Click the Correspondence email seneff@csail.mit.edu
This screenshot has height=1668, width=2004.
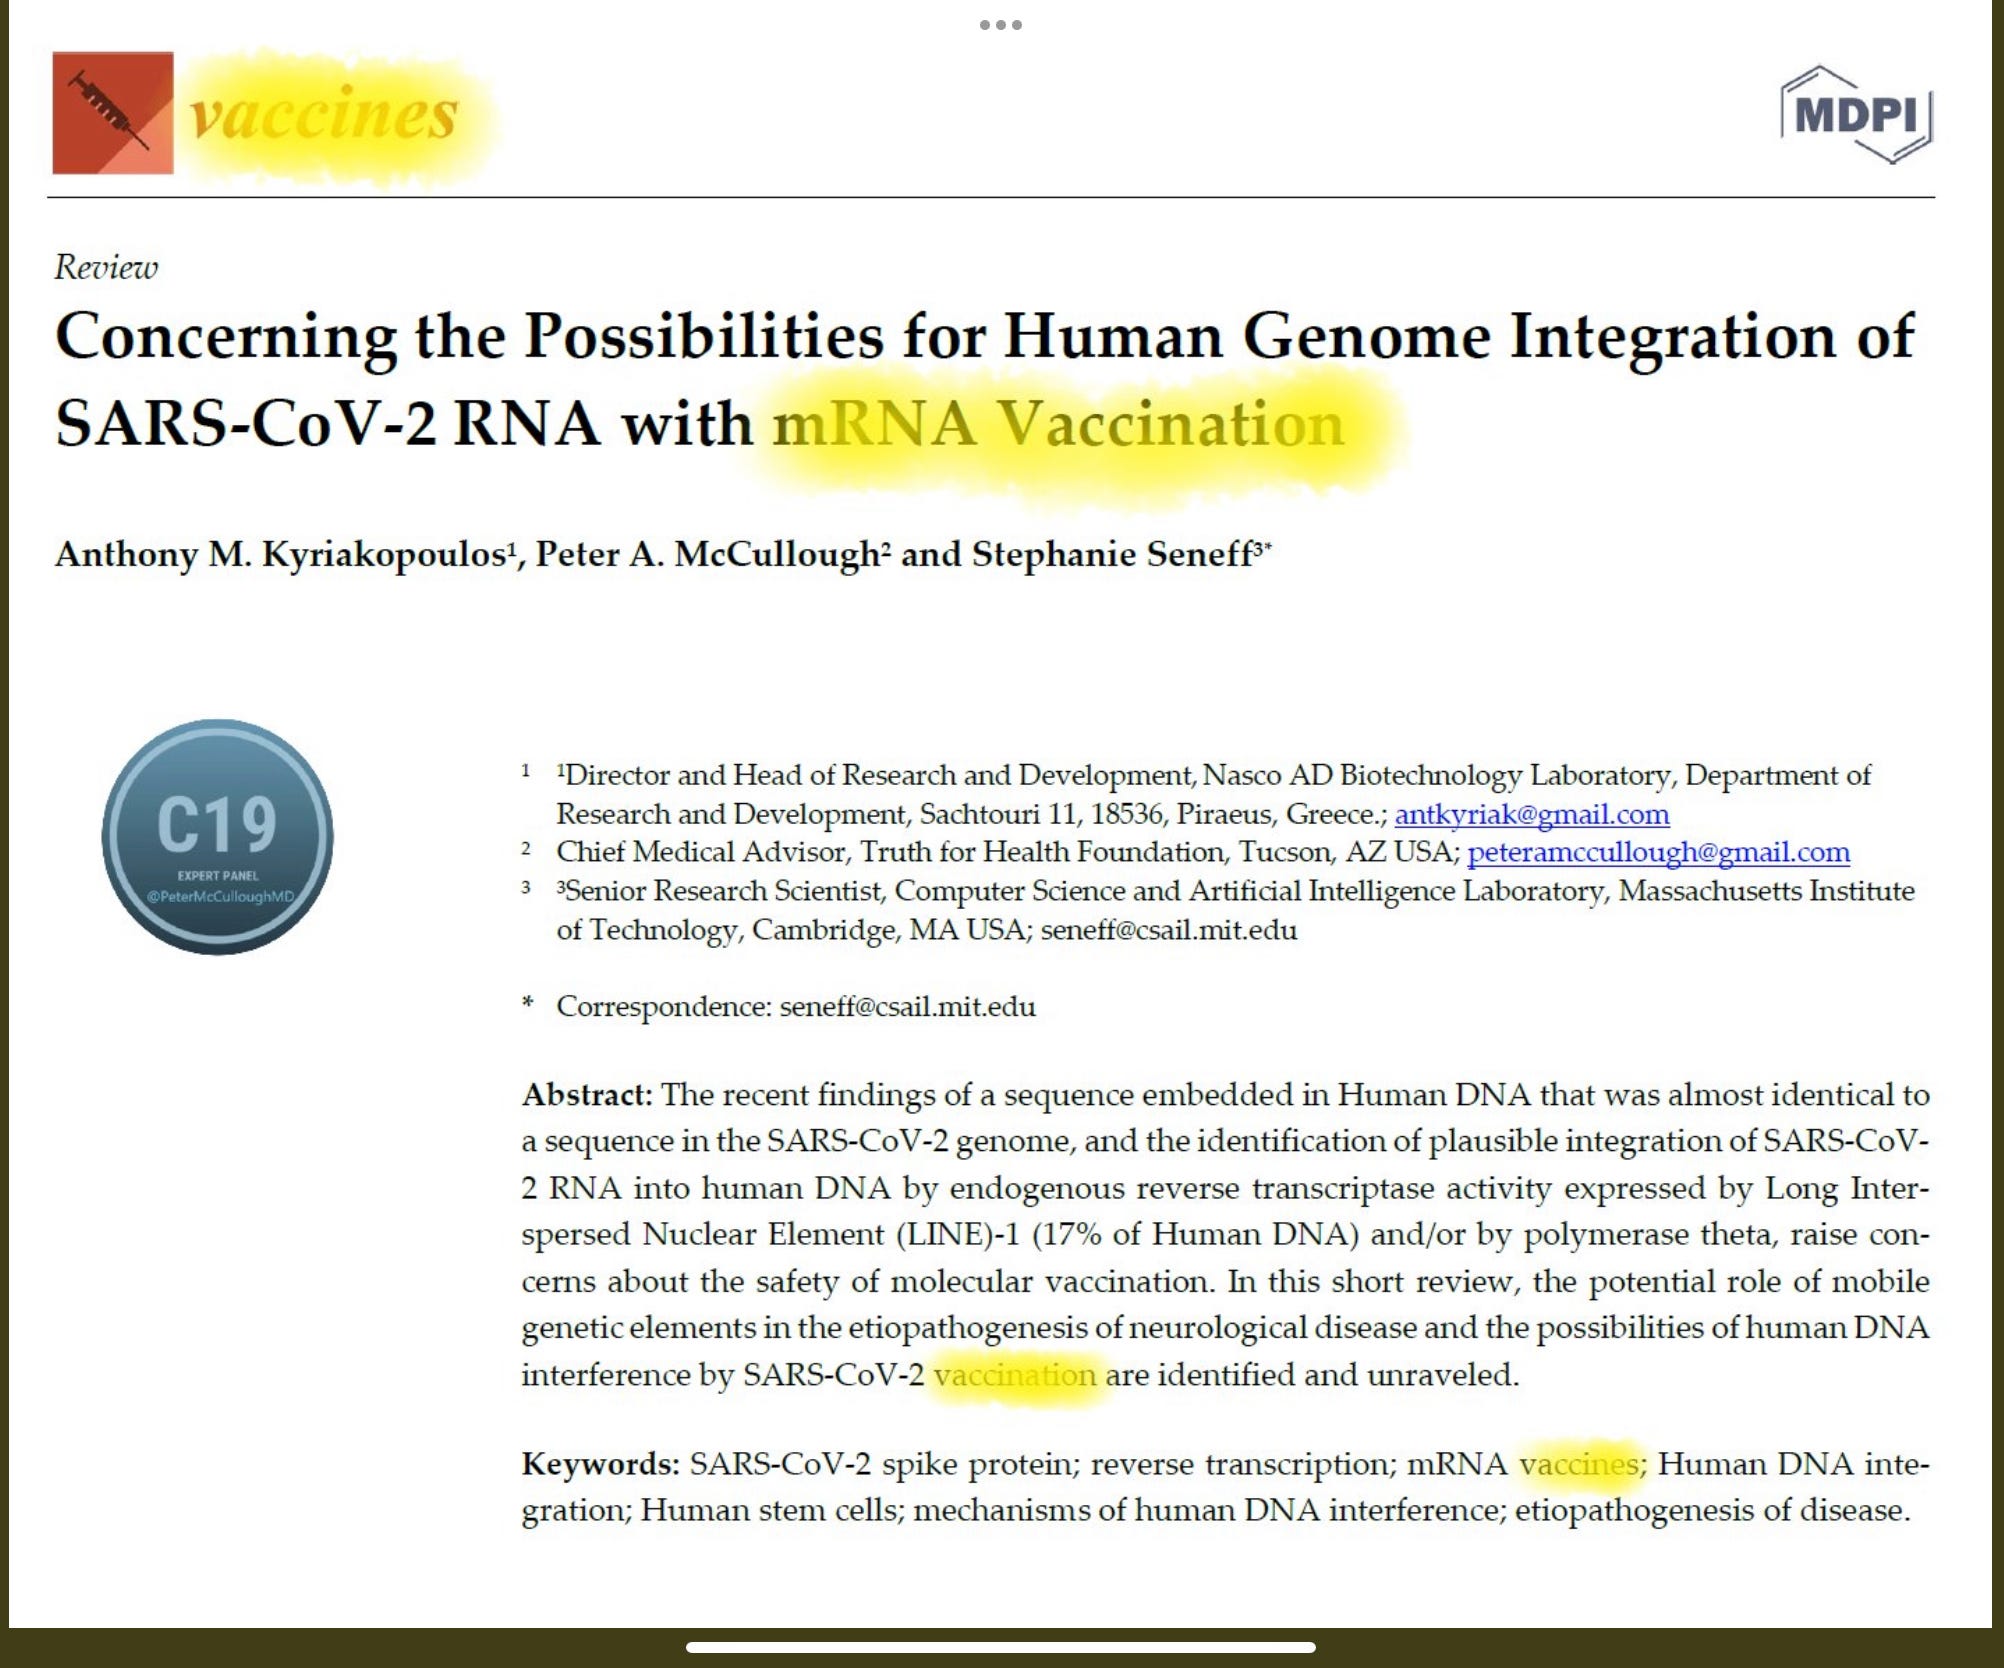(907, 1006)
